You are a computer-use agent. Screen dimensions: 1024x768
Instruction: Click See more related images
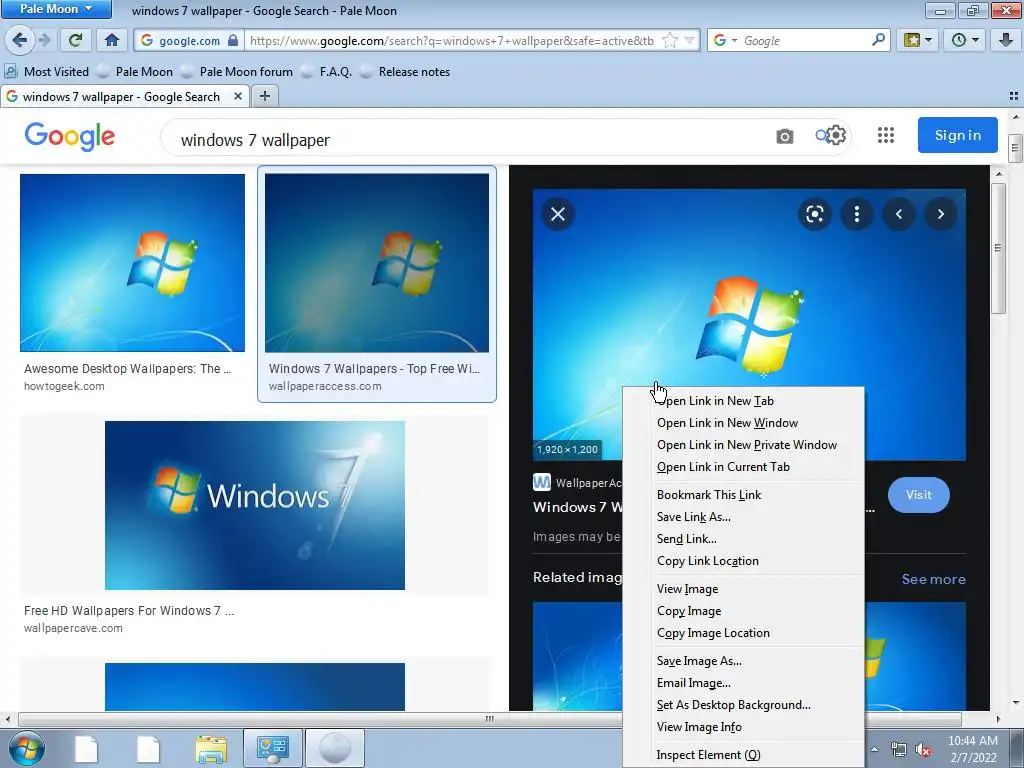[933, 579]
